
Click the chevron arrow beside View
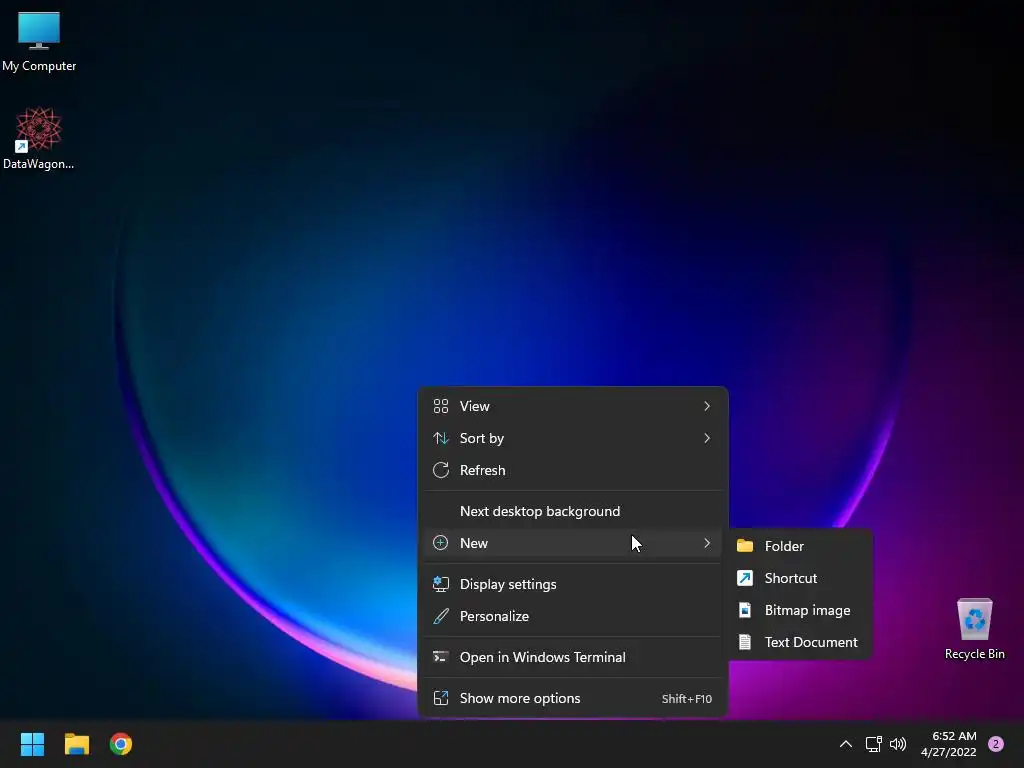coord(707,406)
